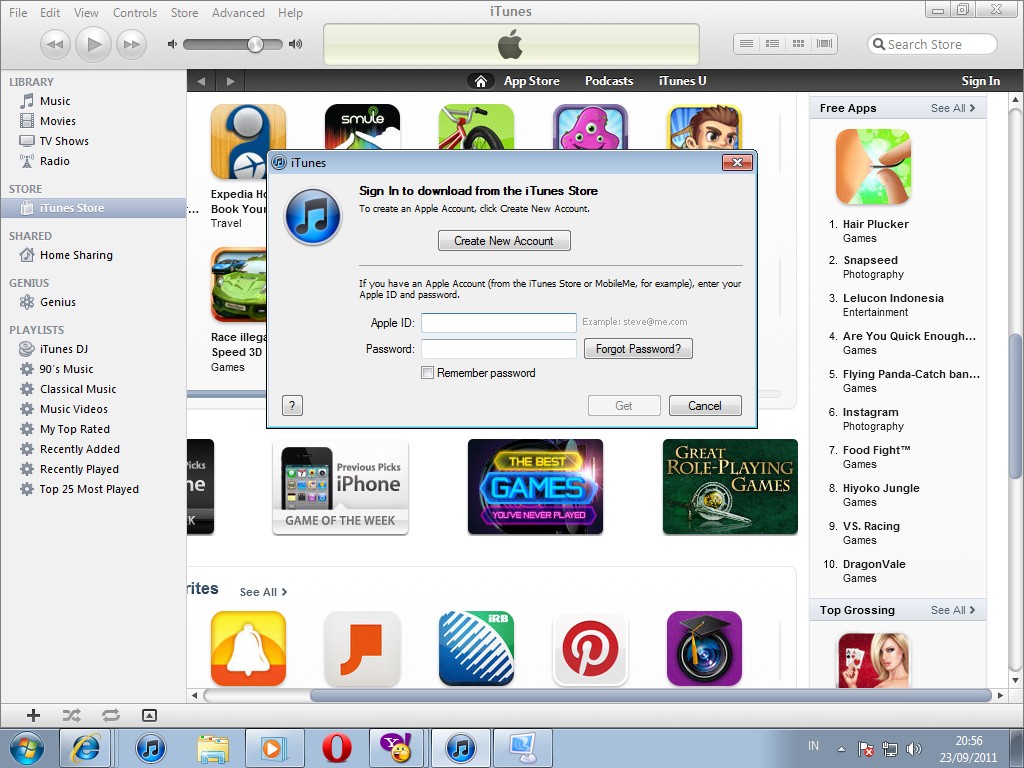The image size is (1024, 768).
Task: Click the Search Store field
Action: click(932, 44)
